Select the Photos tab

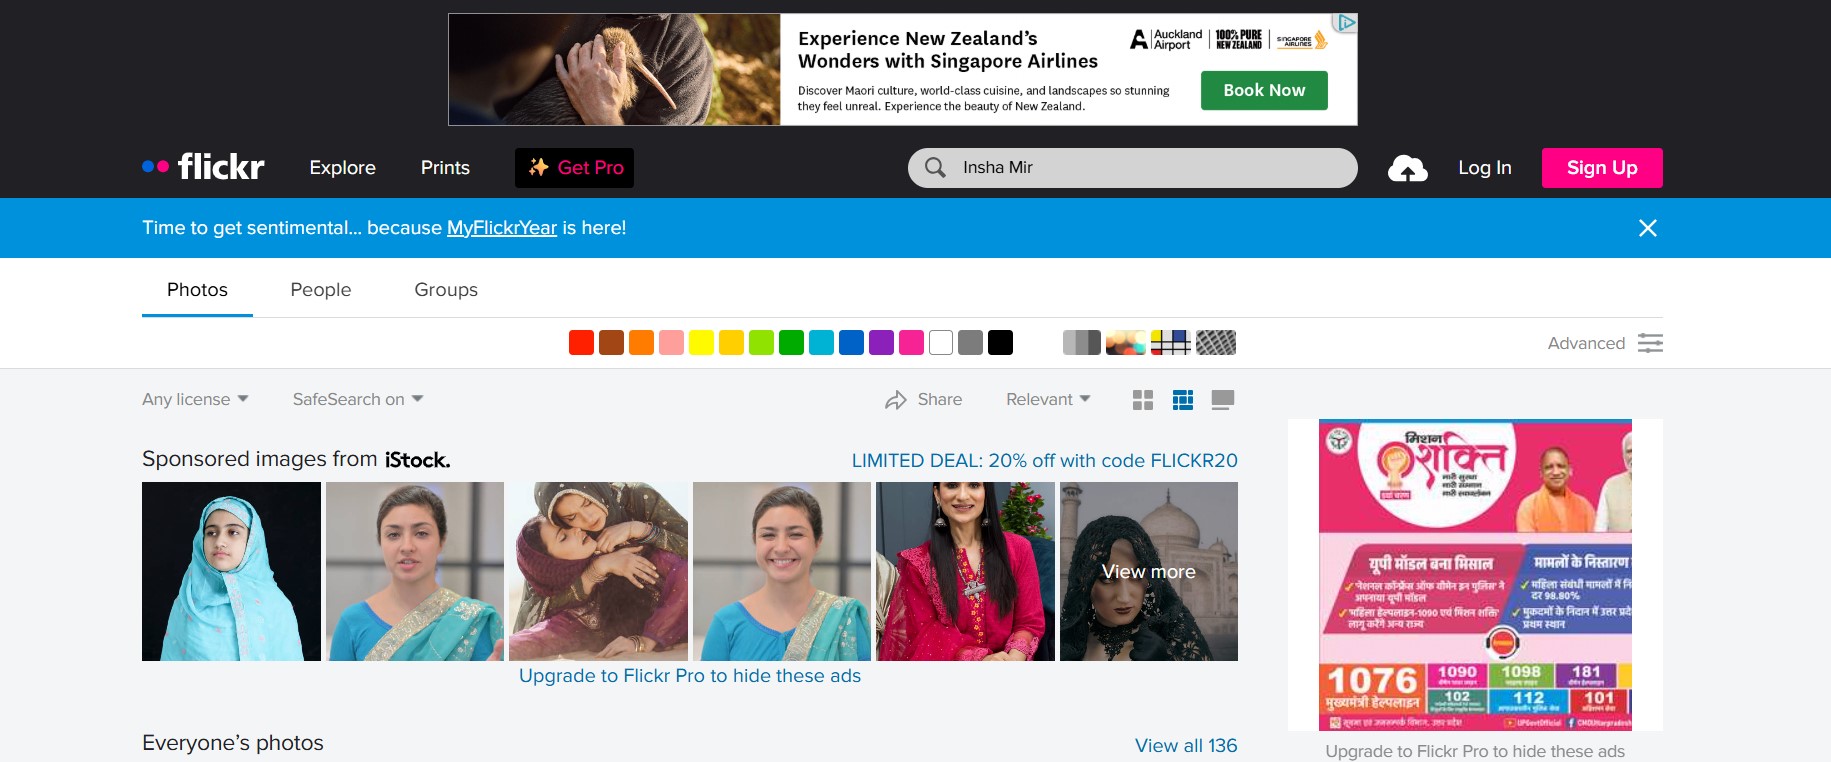[197, 290]
